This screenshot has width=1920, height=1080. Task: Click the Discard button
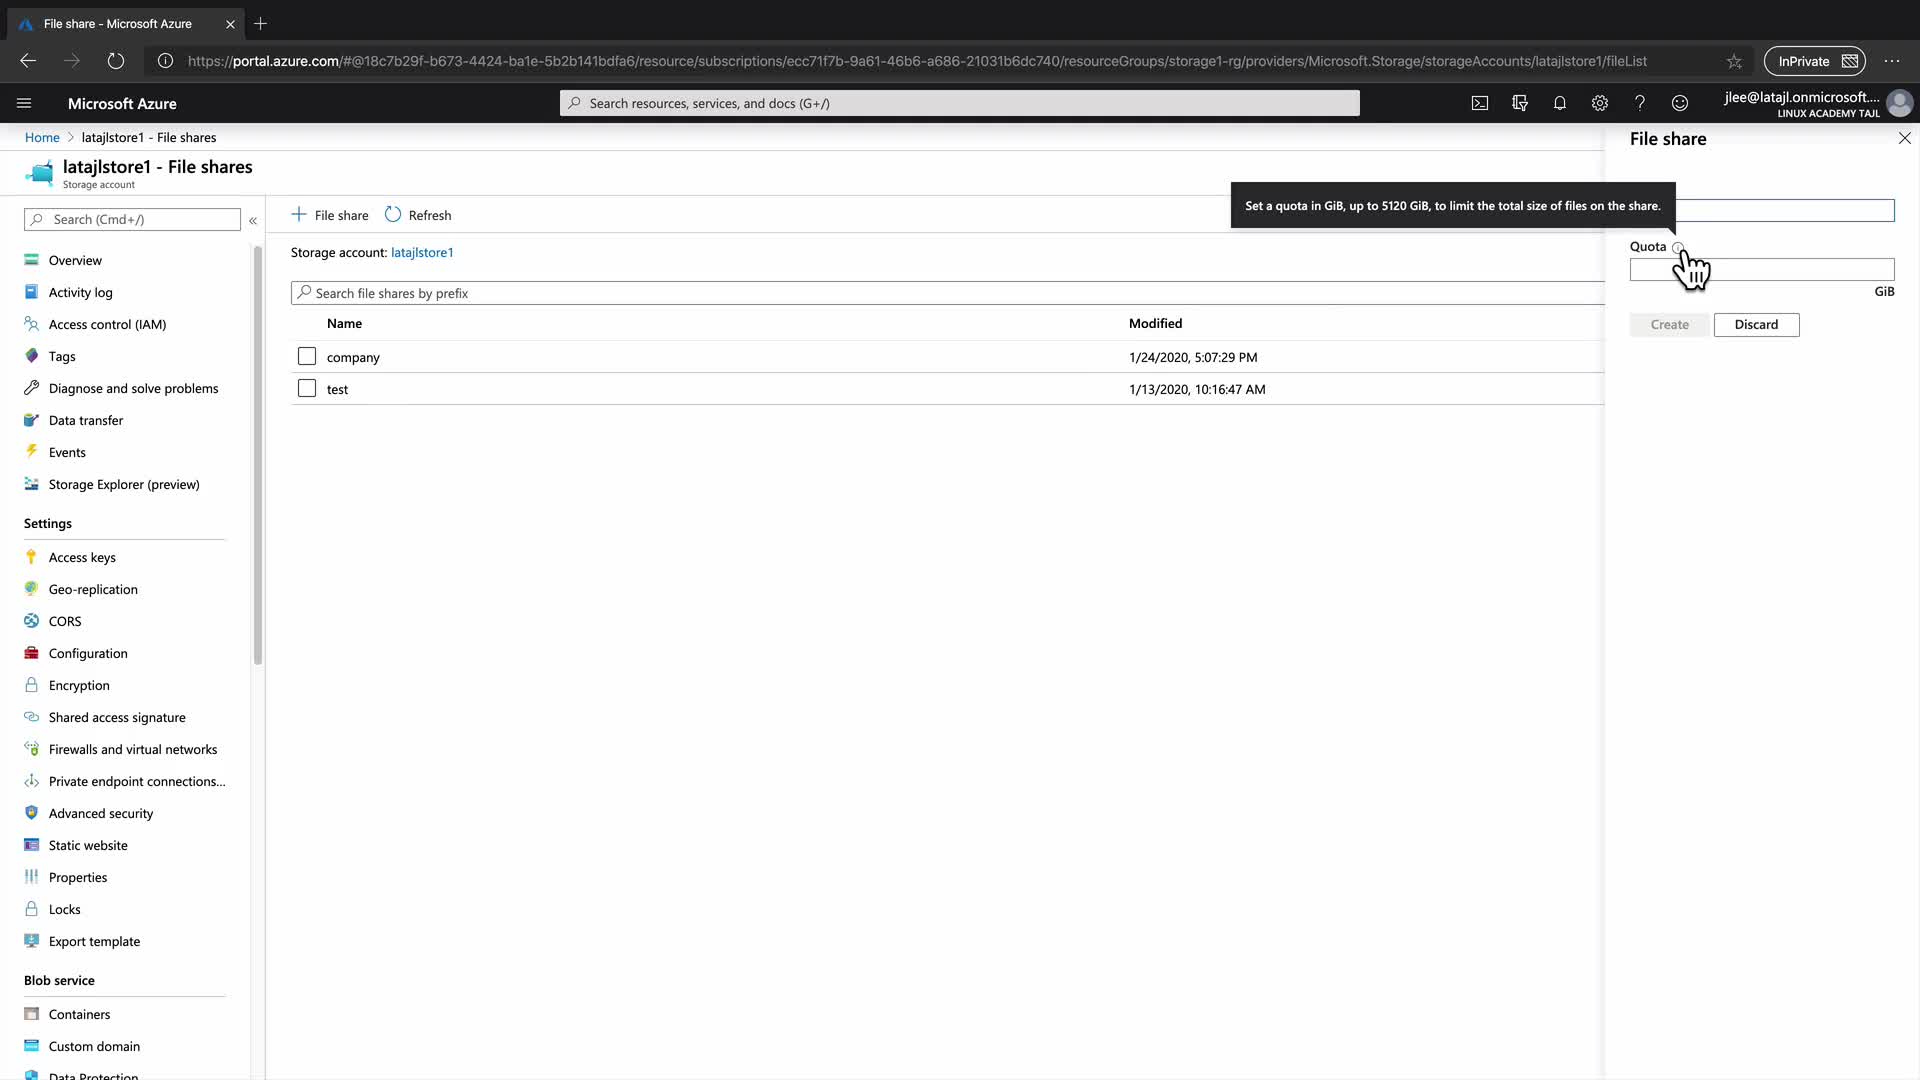coord(1755,325)
